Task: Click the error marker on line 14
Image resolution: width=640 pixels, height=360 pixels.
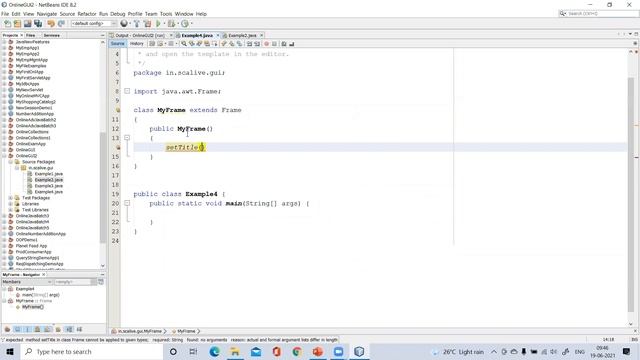Action: (x=118, y=148)
